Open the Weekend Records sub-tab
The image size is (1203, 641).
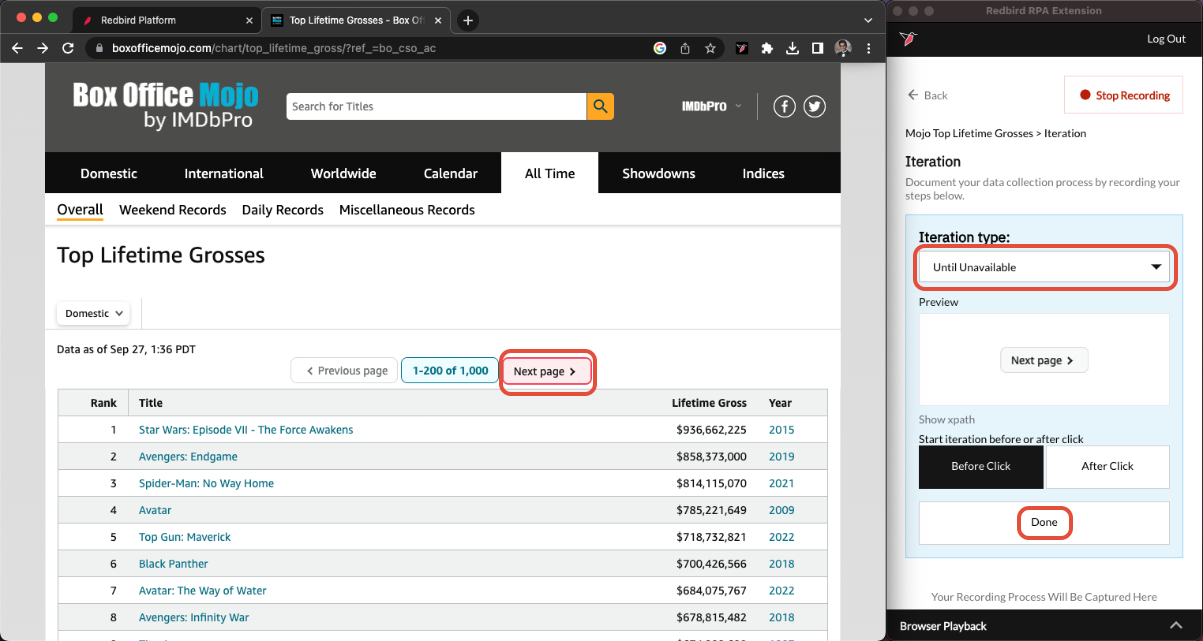pos(172,210)
